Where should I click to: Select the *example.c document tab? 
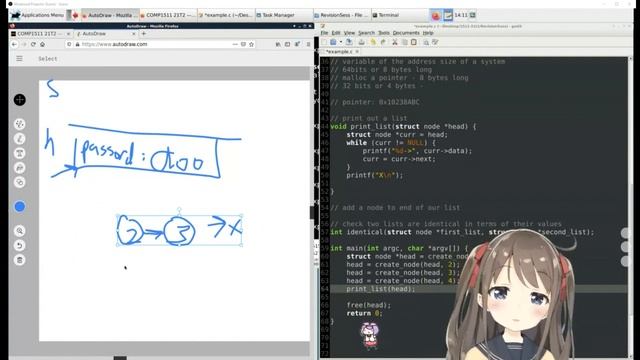339,52
